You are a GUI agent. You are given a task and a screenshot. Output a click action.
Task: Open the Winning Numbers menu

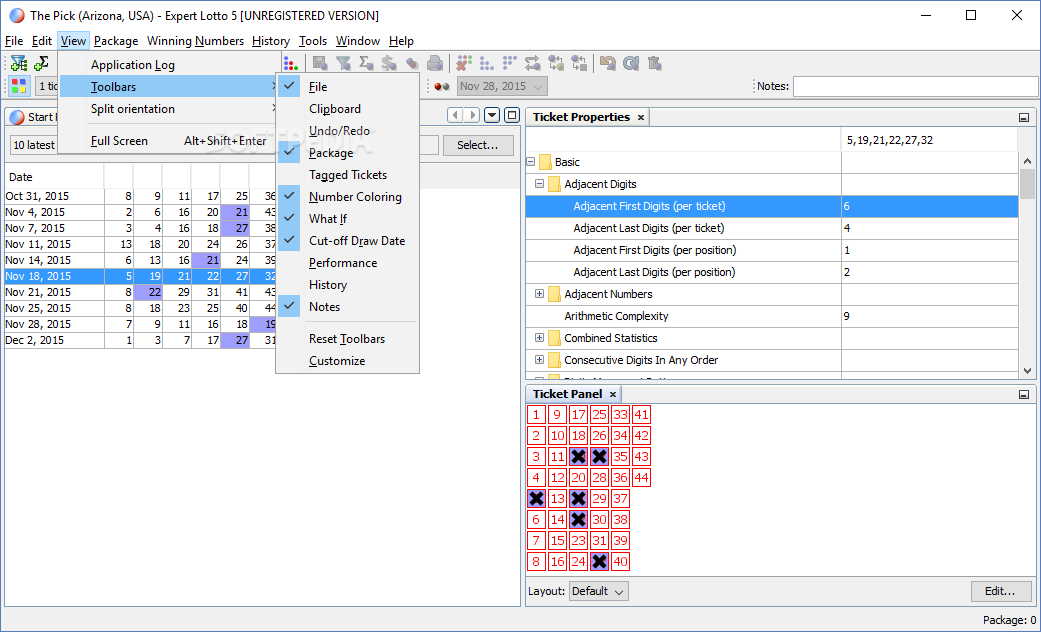tap(195, 41)
